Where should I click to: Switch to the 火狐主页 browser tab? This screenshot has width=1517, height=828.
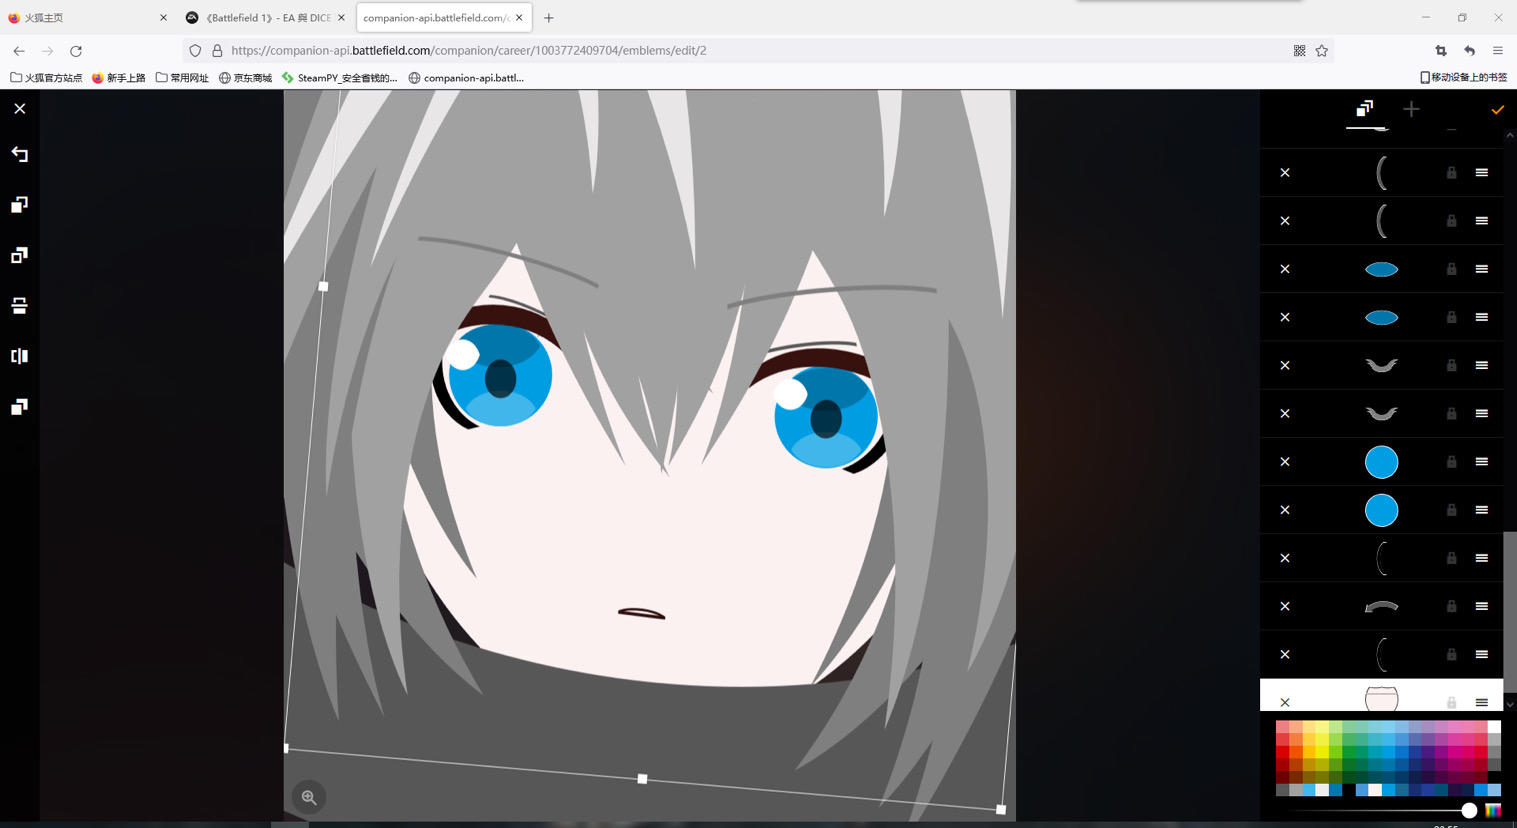(x=88, y=18)
